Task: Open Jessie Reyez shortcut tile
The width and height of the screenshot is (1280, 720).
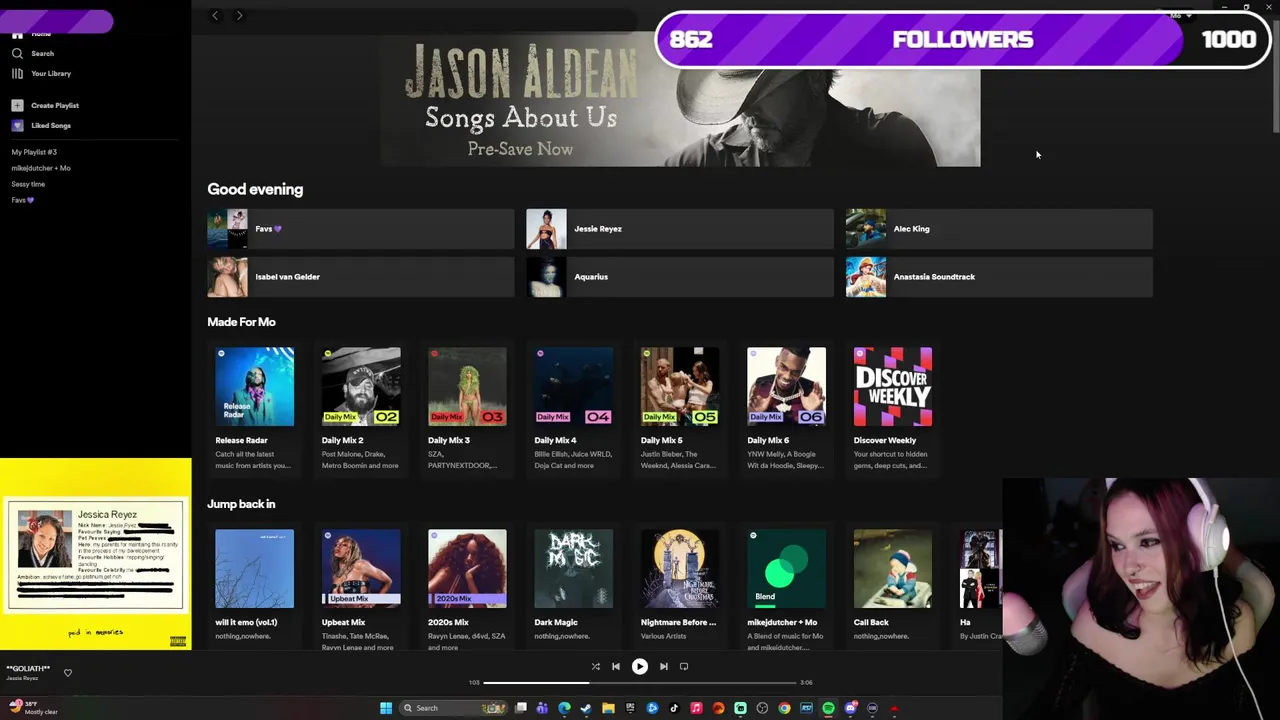Action: (x=679, y=229)
